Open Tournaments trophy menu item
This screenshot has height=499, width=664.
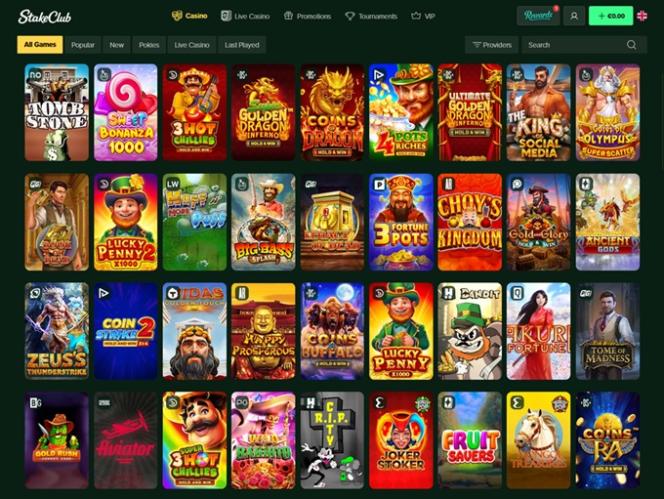(x=371, y=16)
